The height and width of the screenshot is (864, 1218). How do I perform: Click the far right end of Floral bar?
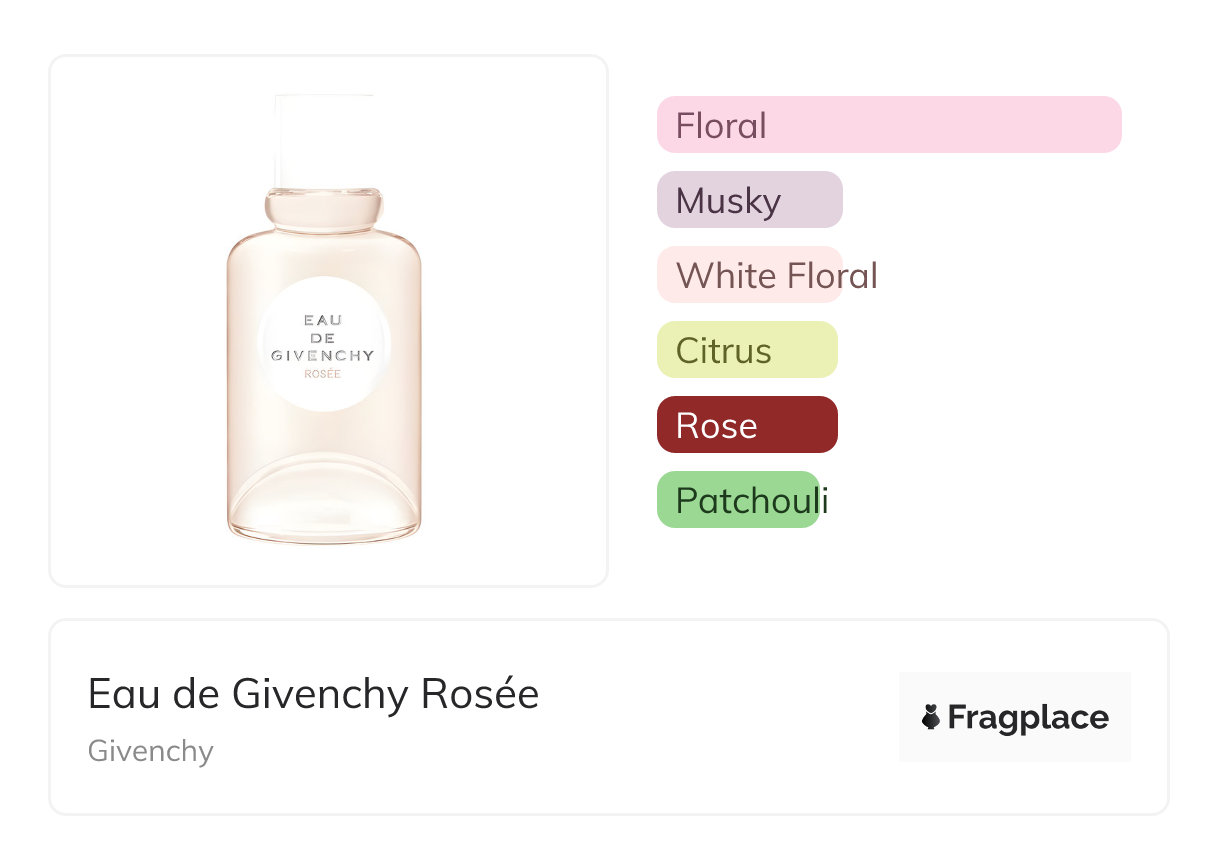(x=1110, y=125)
